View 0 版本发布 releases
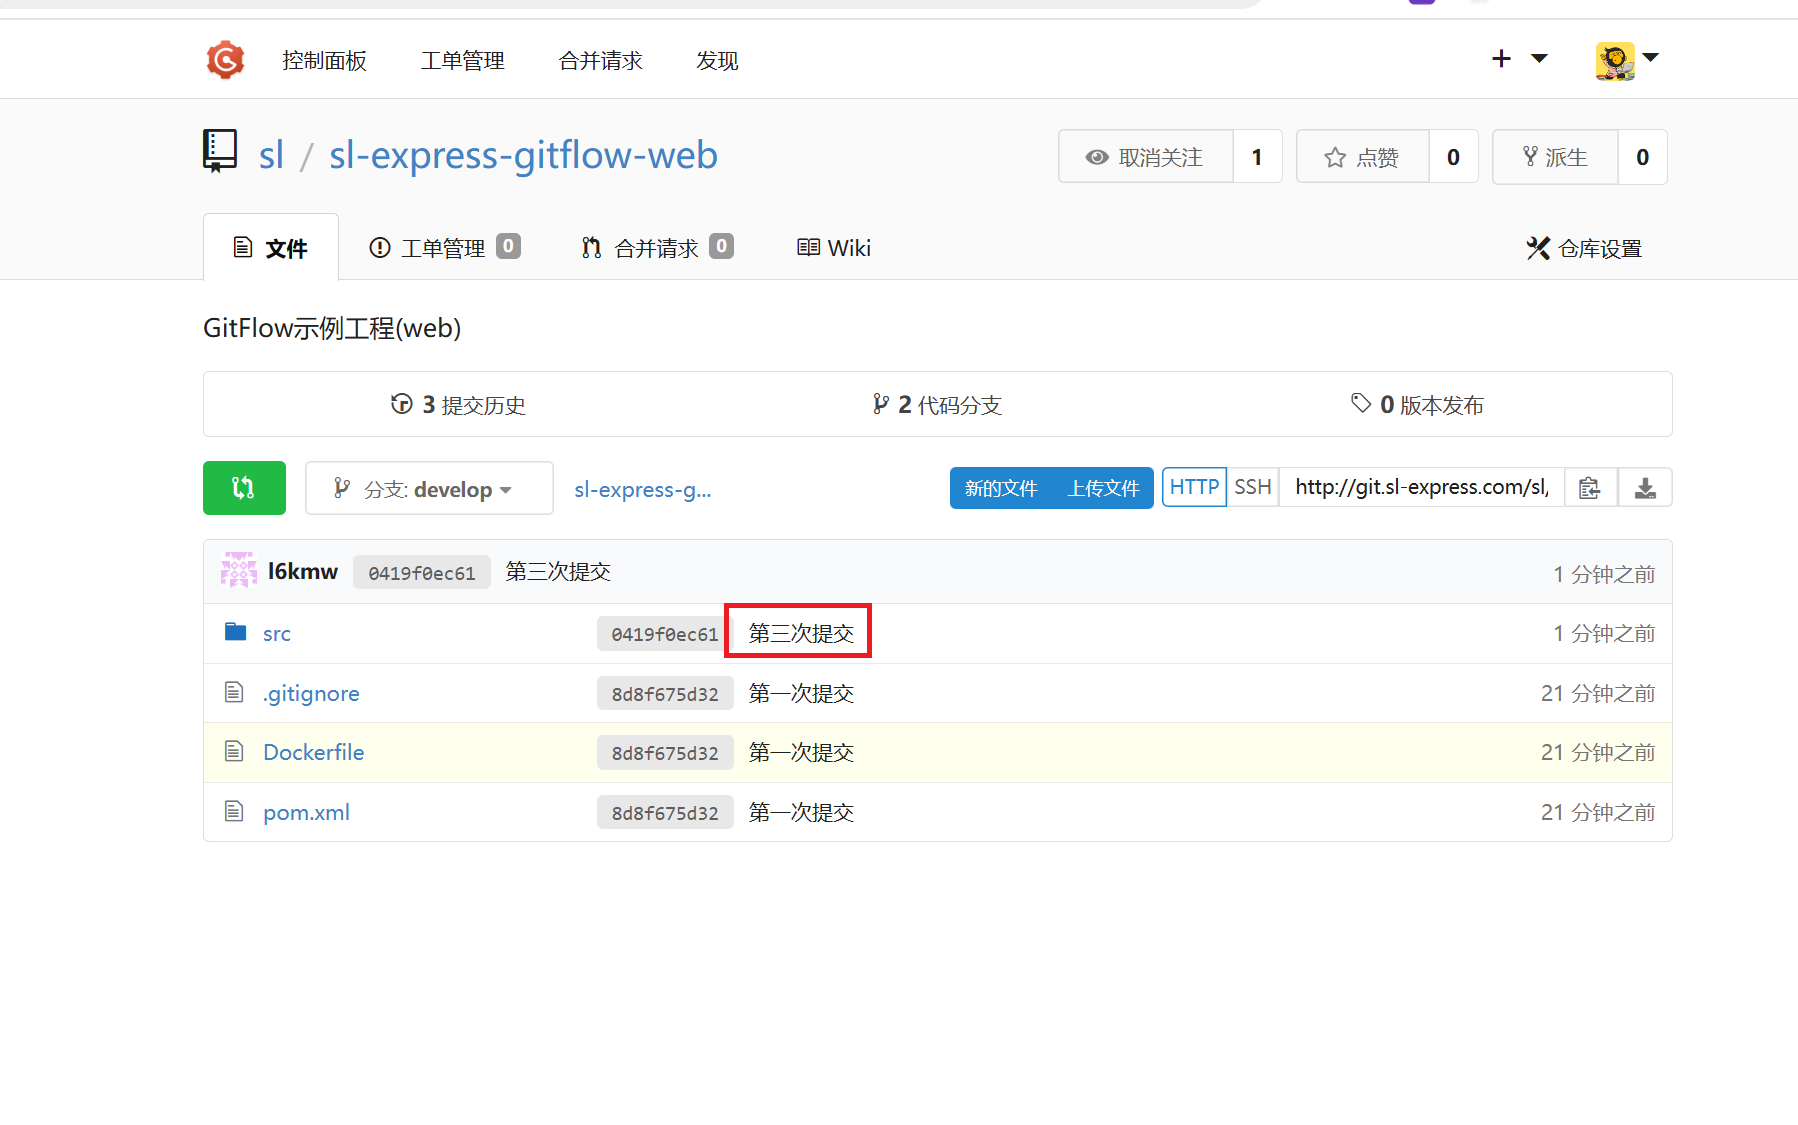Image resolution: width=1798 pixels, height=1125 pixels. point(1417,405)
